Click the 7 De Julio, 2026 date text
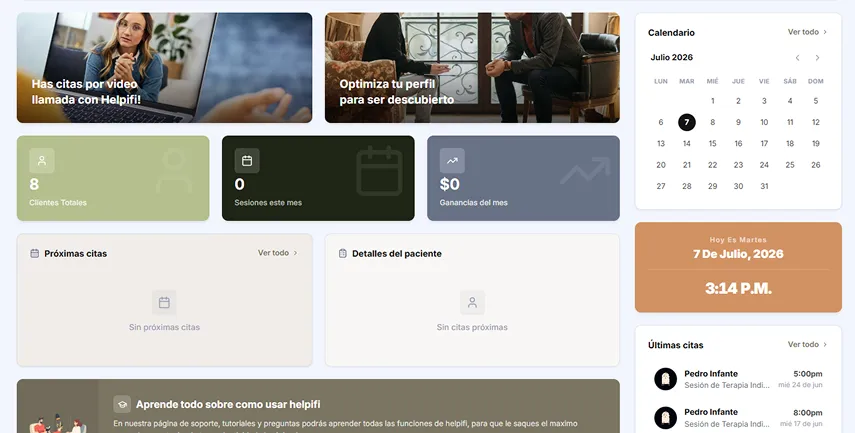 (x=738, y=254)
